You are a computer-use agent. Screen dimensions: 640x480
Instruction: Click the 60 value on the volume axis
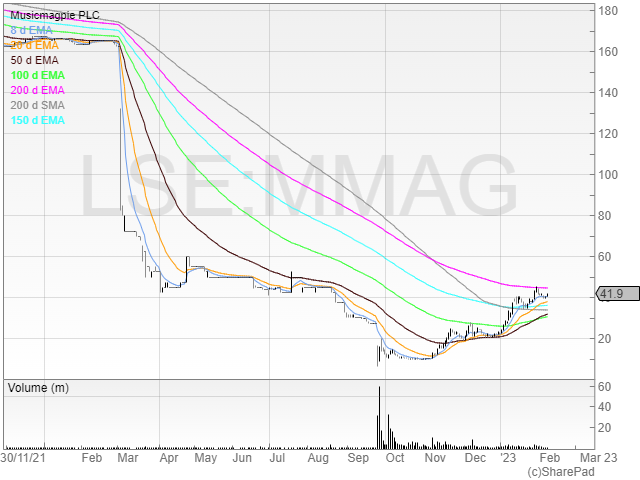[605, 387]
